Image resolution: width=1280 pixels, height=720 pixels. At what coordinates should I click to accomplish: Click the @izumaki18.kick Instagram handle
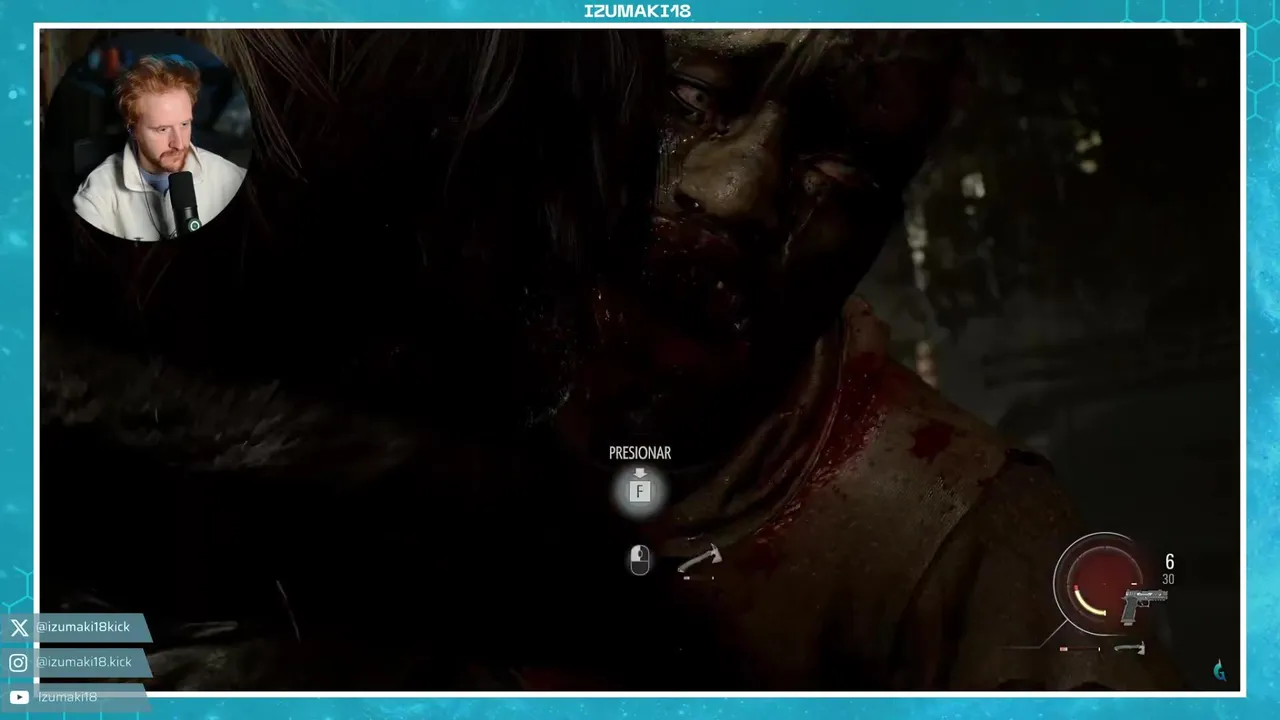pos(84,662)
